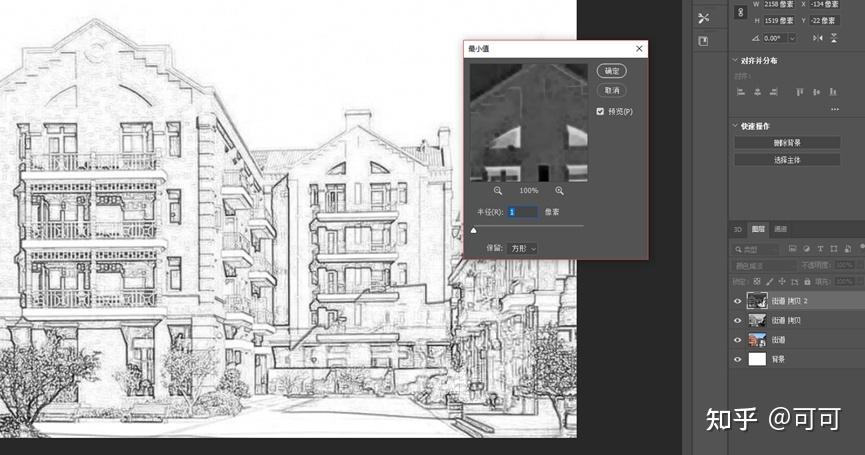Open the 保留 (preserve) 方形 dropdown
The image size is (865, 455).
click(523, 249)
